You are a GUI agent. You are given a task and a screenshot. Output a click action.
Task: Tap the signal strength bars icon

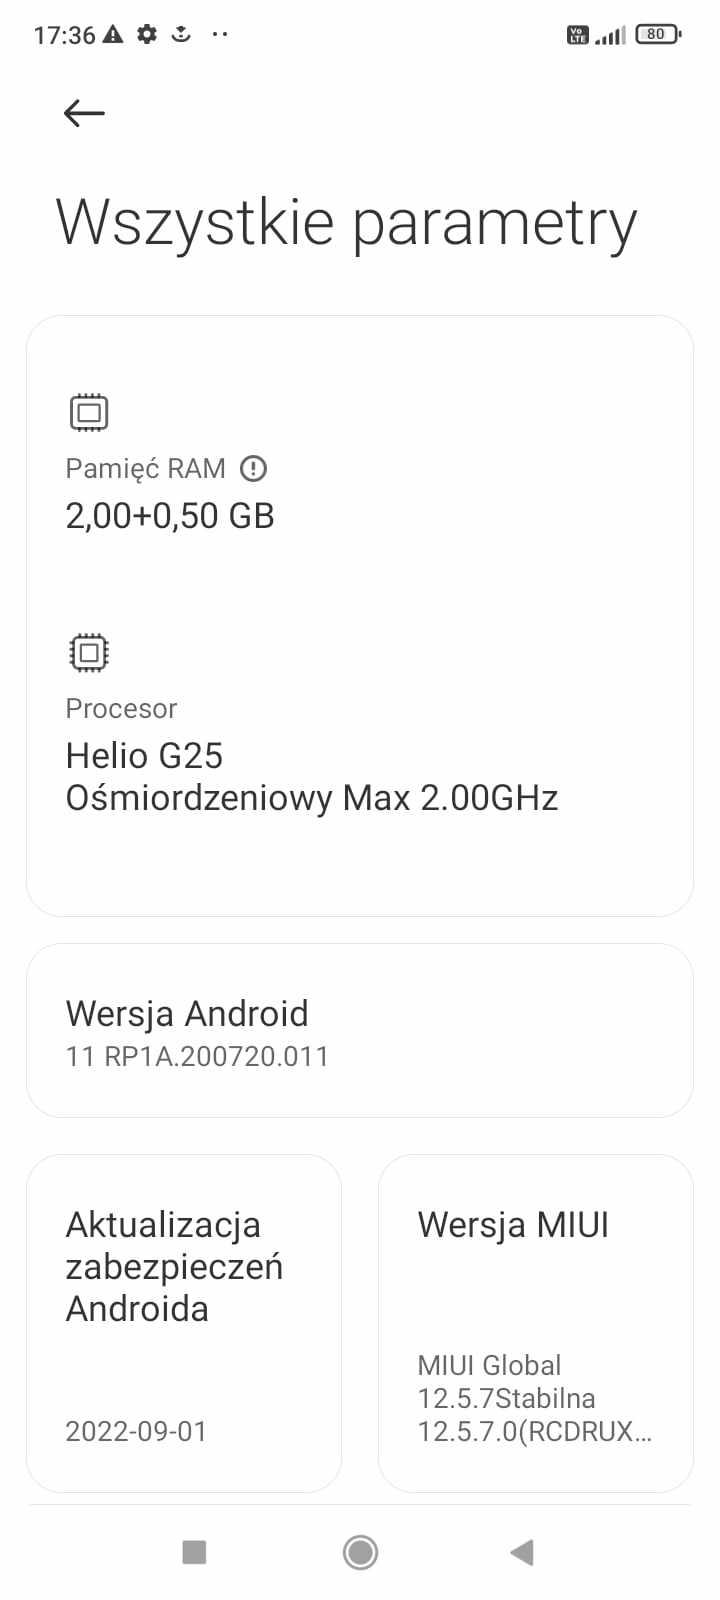click(610, 36)
